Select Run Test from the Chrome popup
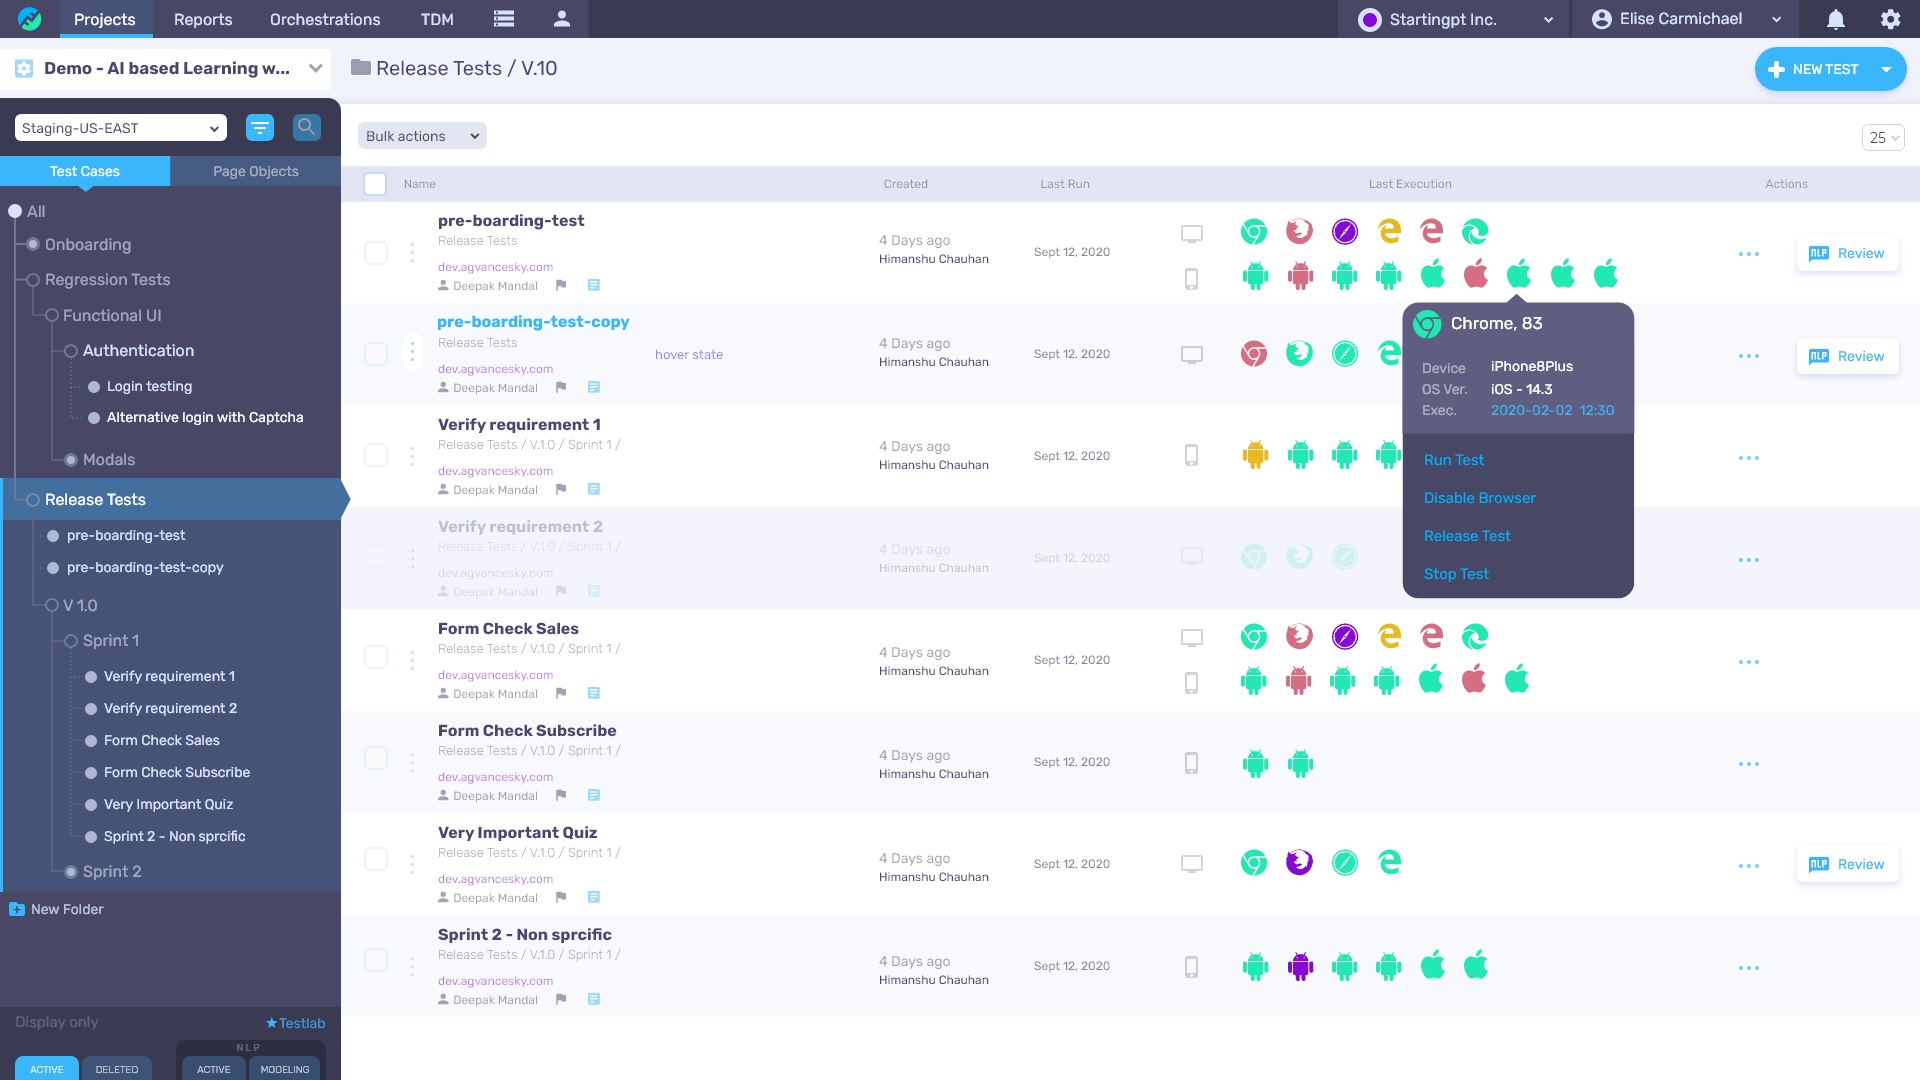Image resolution: width=1920 pixels, height=1080 pixels. click(x=1454, y=460)
